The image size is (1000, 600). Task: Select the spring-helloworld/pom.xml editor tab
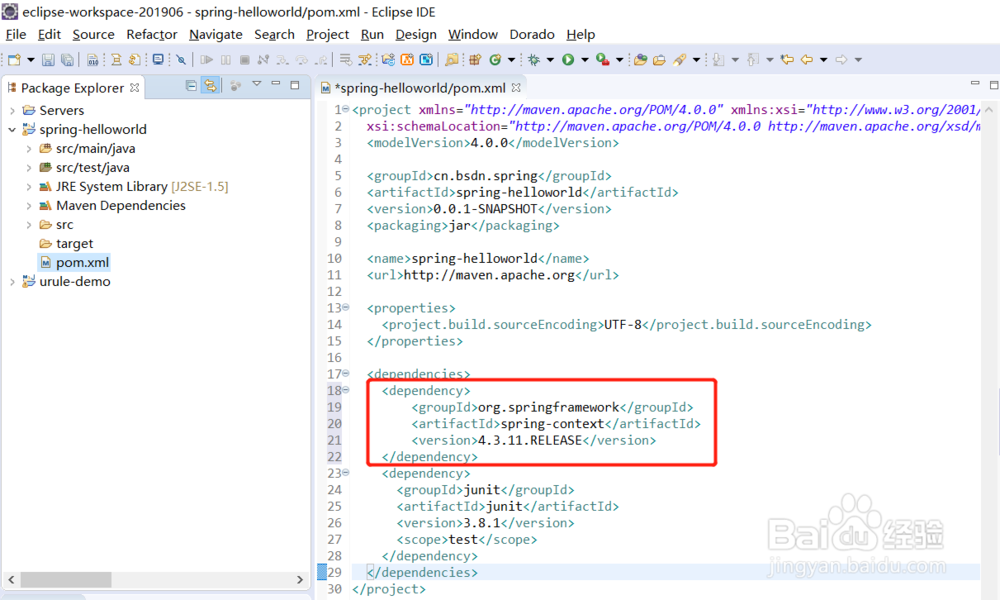(x=420, y=88)
